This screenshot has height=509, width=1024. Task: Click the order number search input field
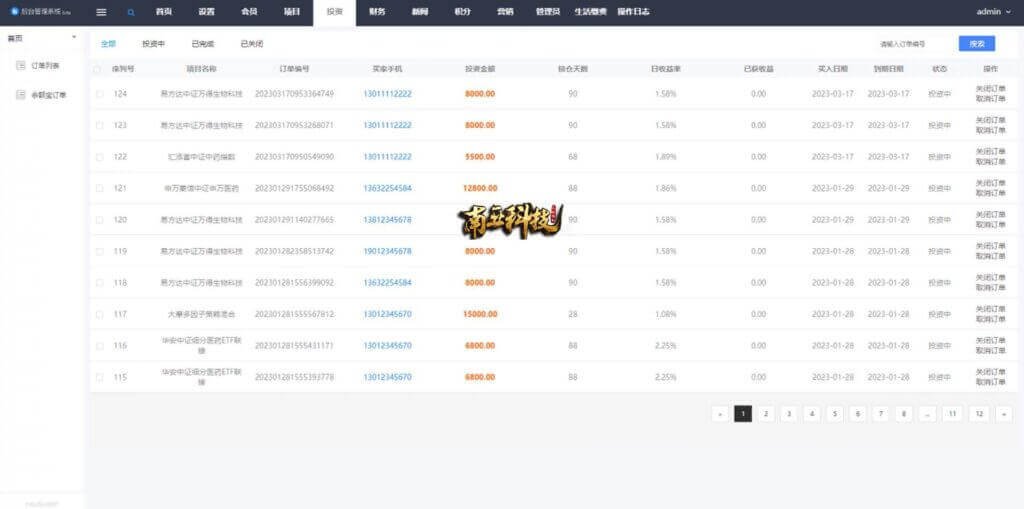[x=910, y=44]
